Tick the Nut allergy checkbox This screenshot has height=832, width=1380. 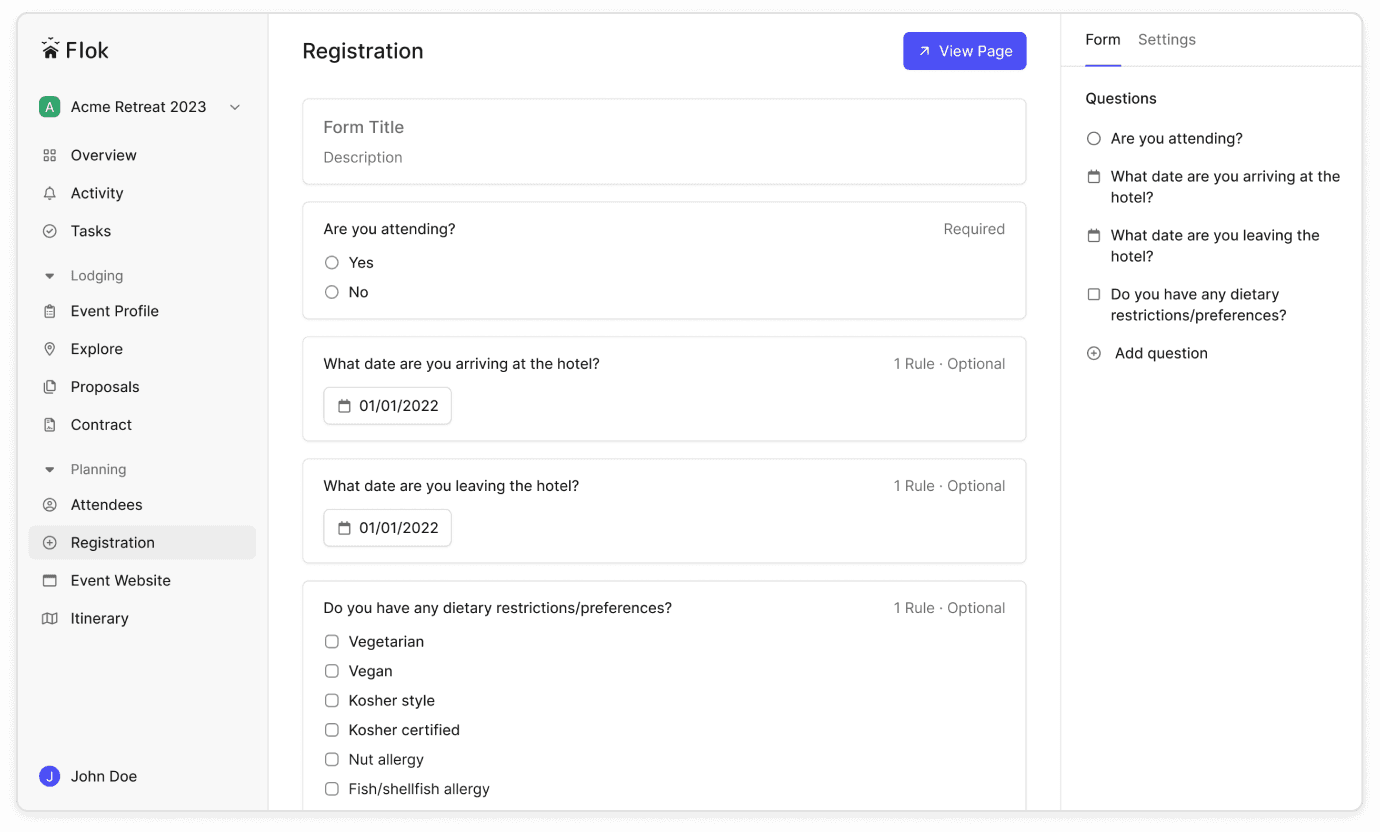pos(332,760)
